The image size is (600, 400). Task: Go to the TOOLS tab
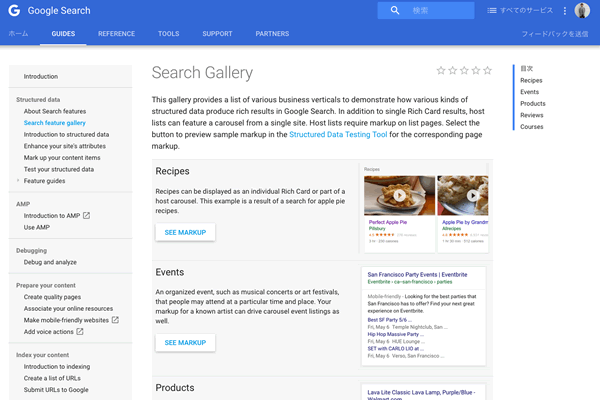pos(168,34)
